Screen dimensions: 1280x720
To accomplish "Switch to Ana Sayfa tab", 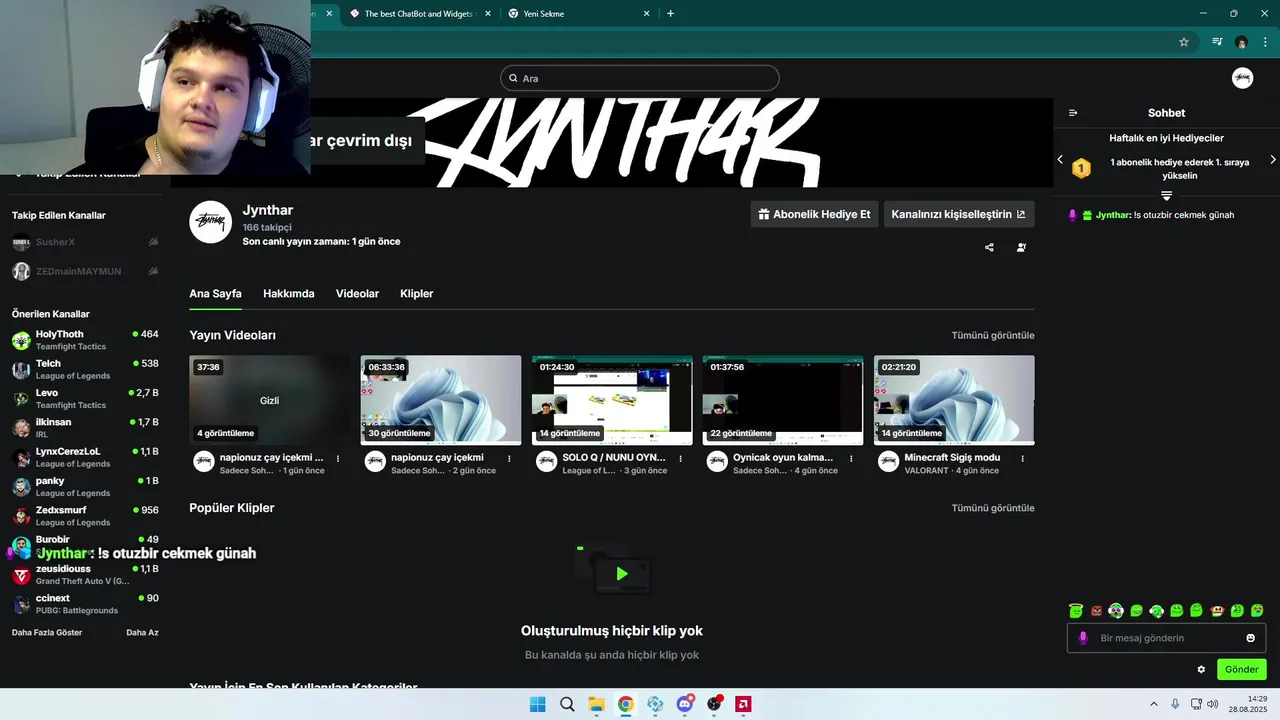I will (x=215, y=294).
